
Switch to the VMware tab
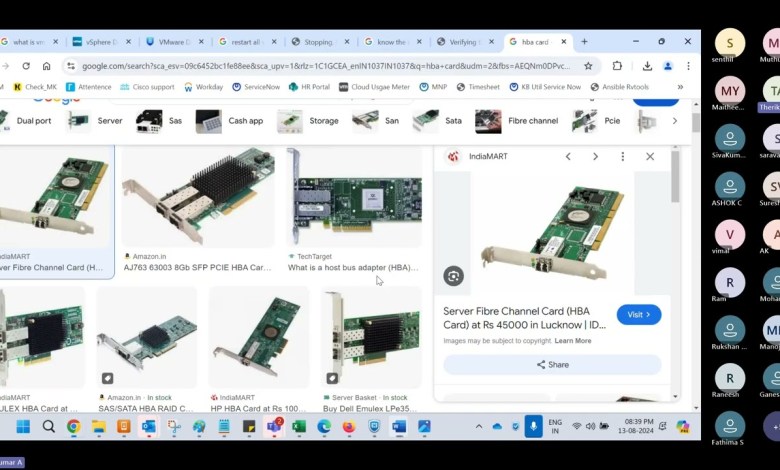point(174,42)
